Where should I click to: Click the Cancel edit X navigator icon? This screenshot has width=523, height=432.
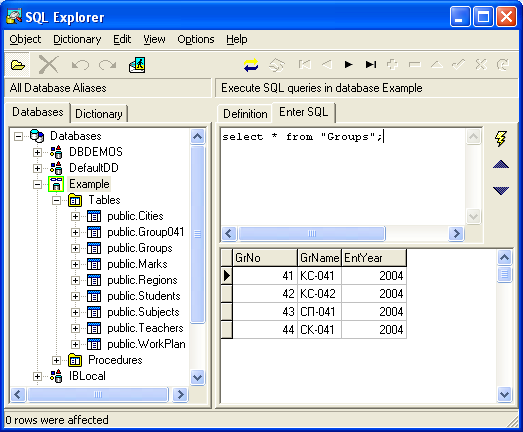481,64
